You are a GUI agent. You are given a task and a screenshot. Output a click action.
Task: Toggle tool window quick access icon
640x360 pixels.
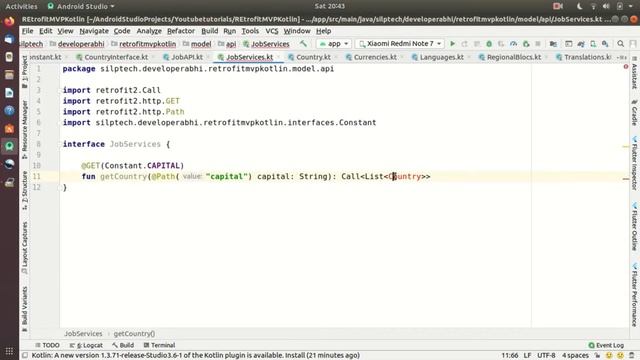25,355
